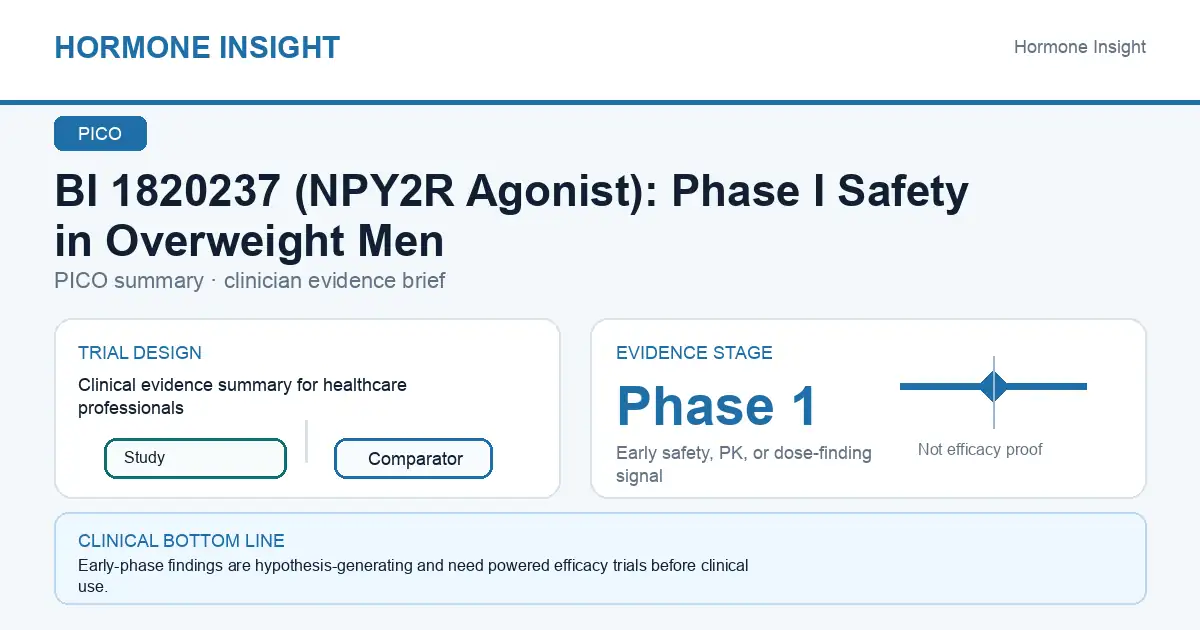Screen dimensions: 1200x630
Task: Click the EVIDENCE STAGE card heading
Action: point(694,353)
